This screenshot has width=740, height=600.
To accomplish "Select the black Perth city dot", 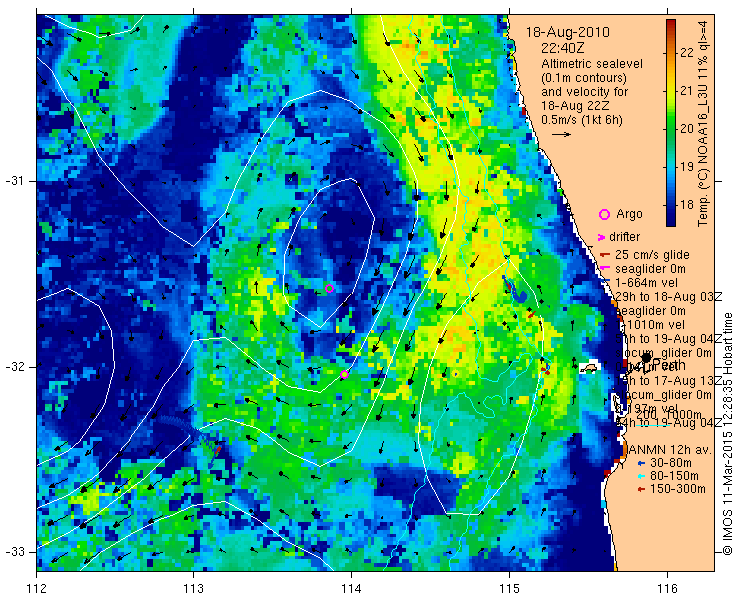I will 646,358.
